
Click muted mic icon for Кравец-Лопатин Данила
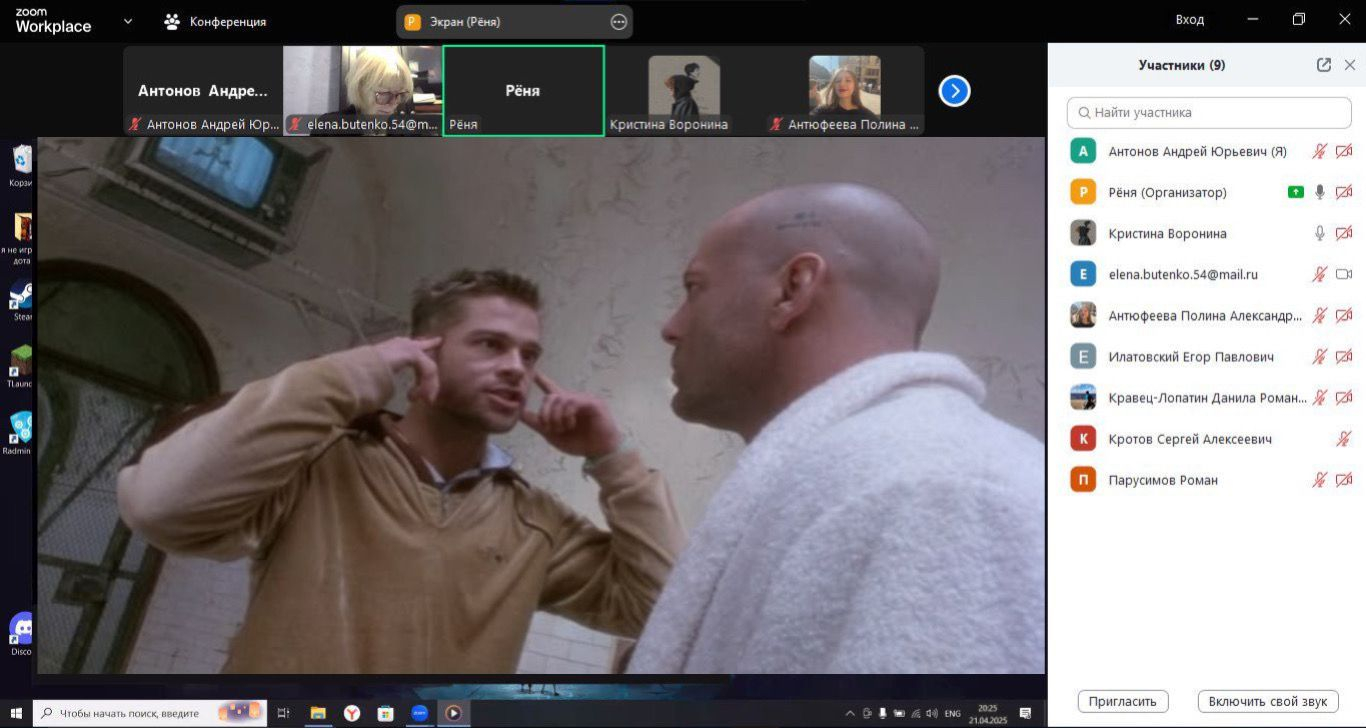coord(1320,397)
